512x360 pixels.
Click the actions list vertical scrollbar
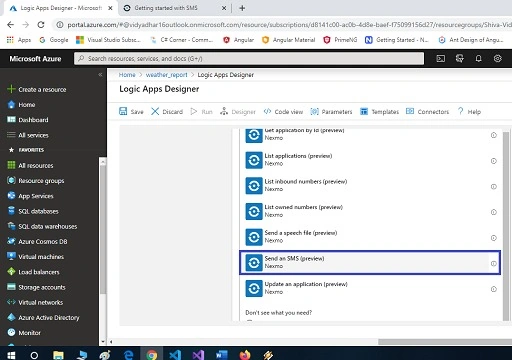(x=506, y=225)
